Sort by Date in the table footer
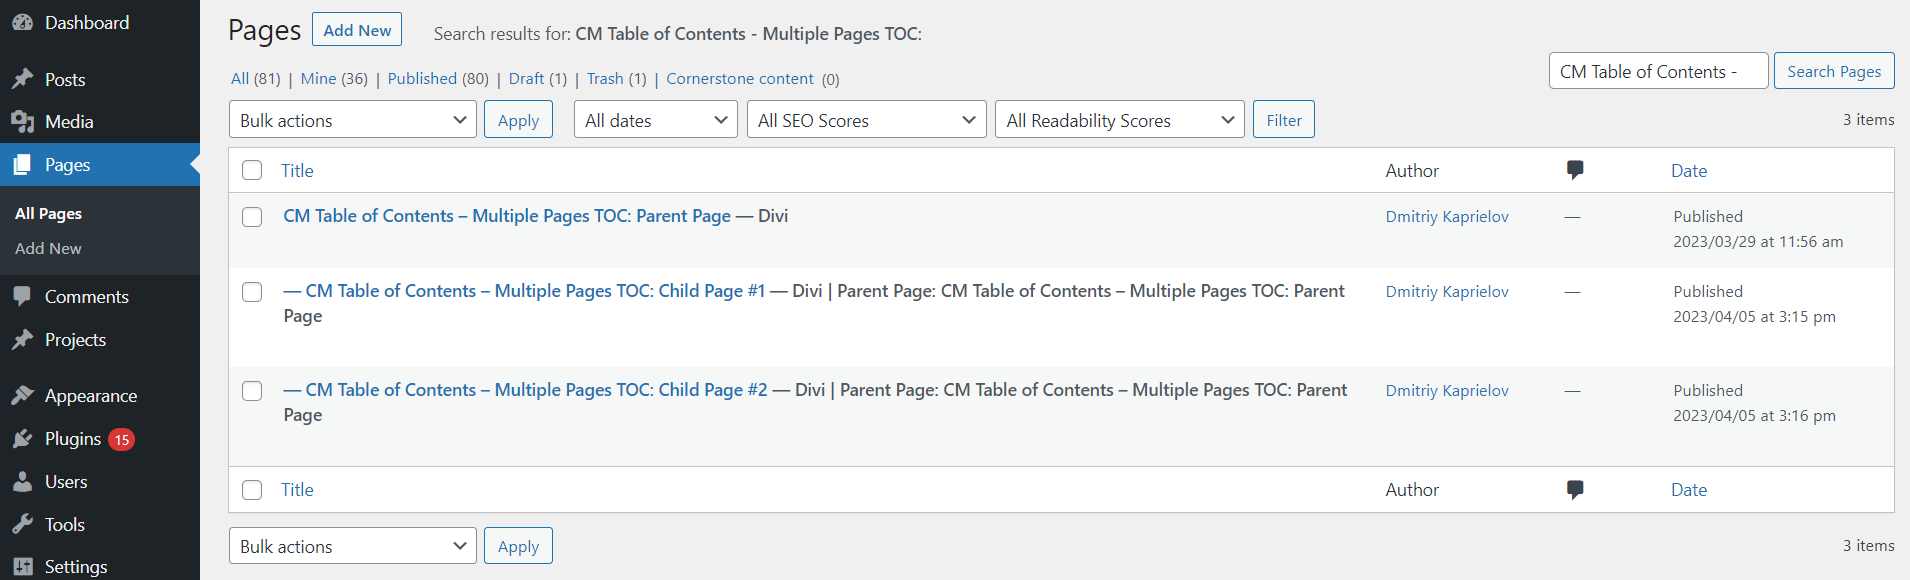Image resolution: width=1910 pixels, height=580 pixels. pyautogui.click(x=1689, y=490)
